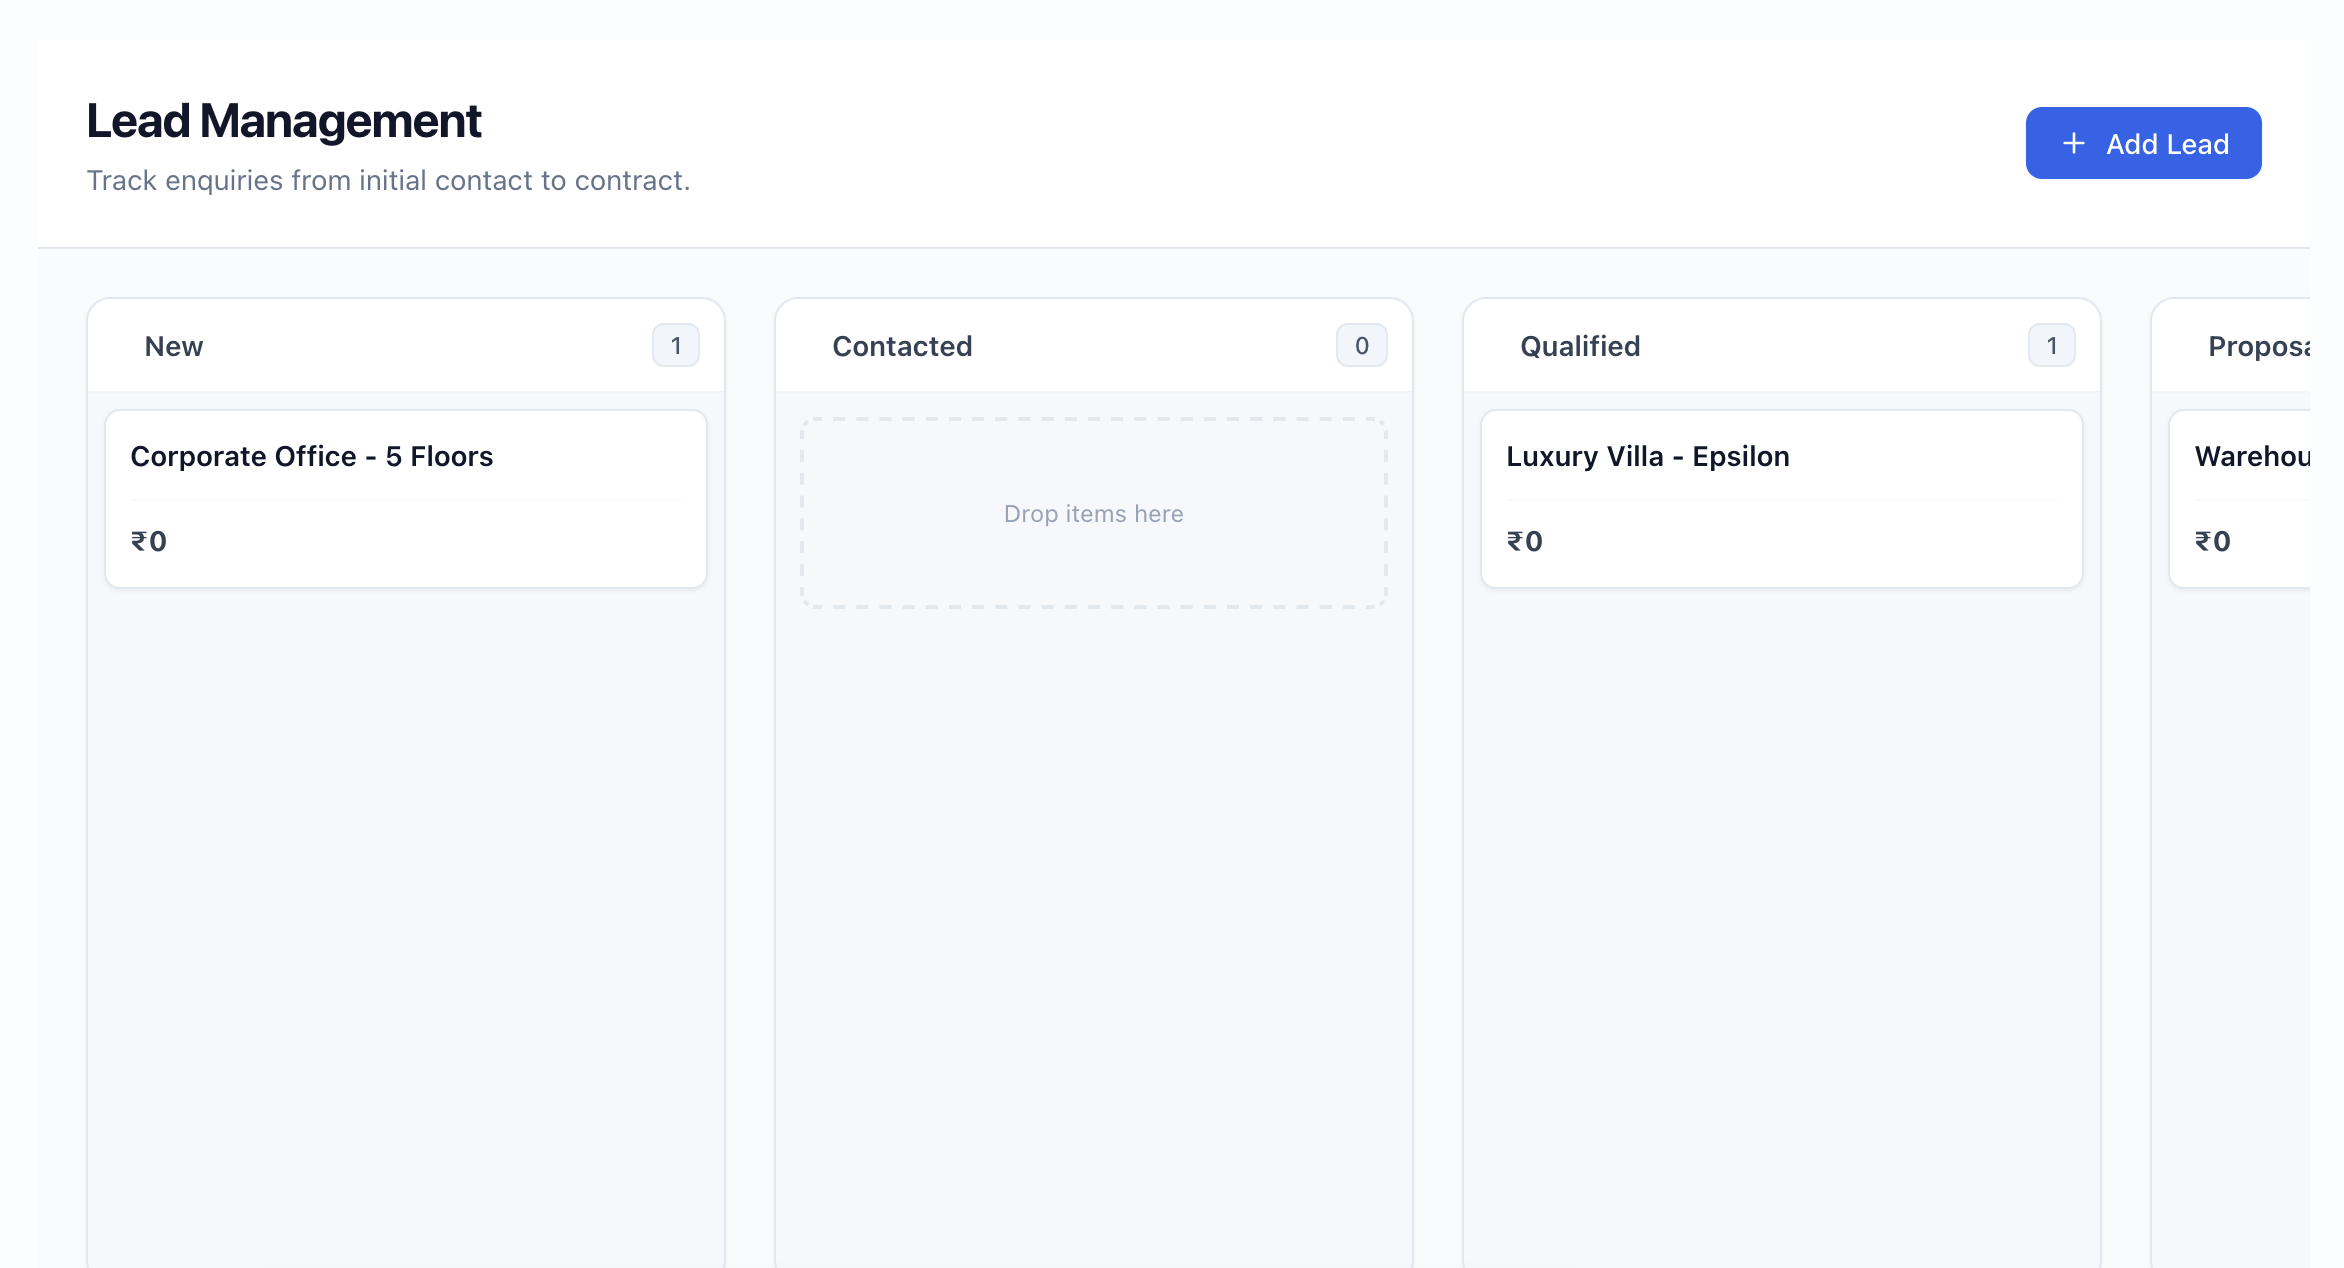Viewport: 2344px width, 1268px height.
Task: Click the New column count badge
Action: (x=676, y=346)
